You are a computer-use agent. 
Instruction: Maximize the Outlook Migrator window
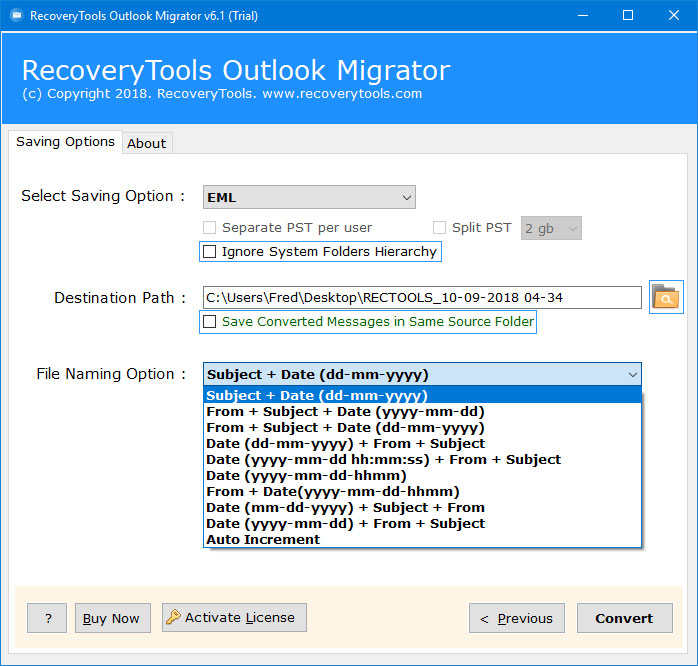coord(627,15)
